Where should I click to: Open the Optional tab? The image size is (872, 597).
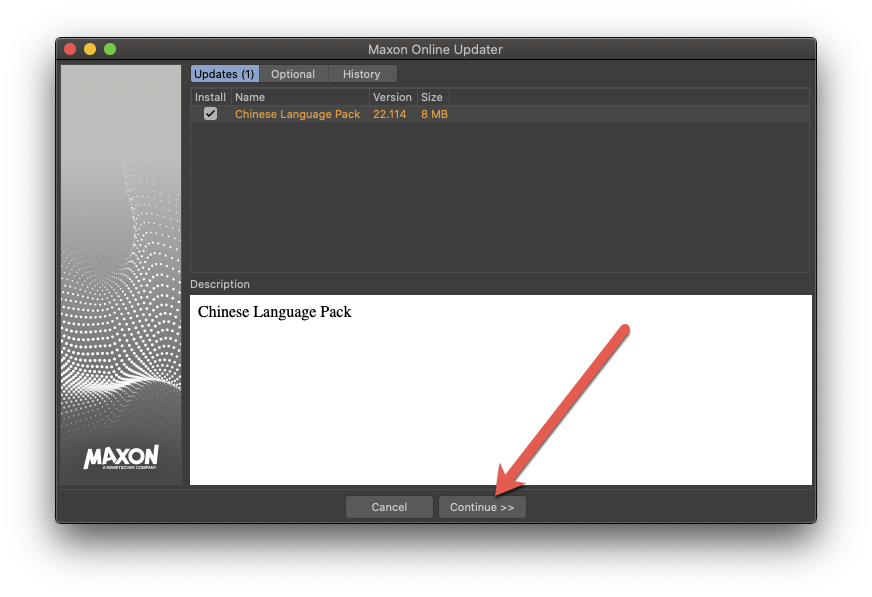click(x=293, y=74)
